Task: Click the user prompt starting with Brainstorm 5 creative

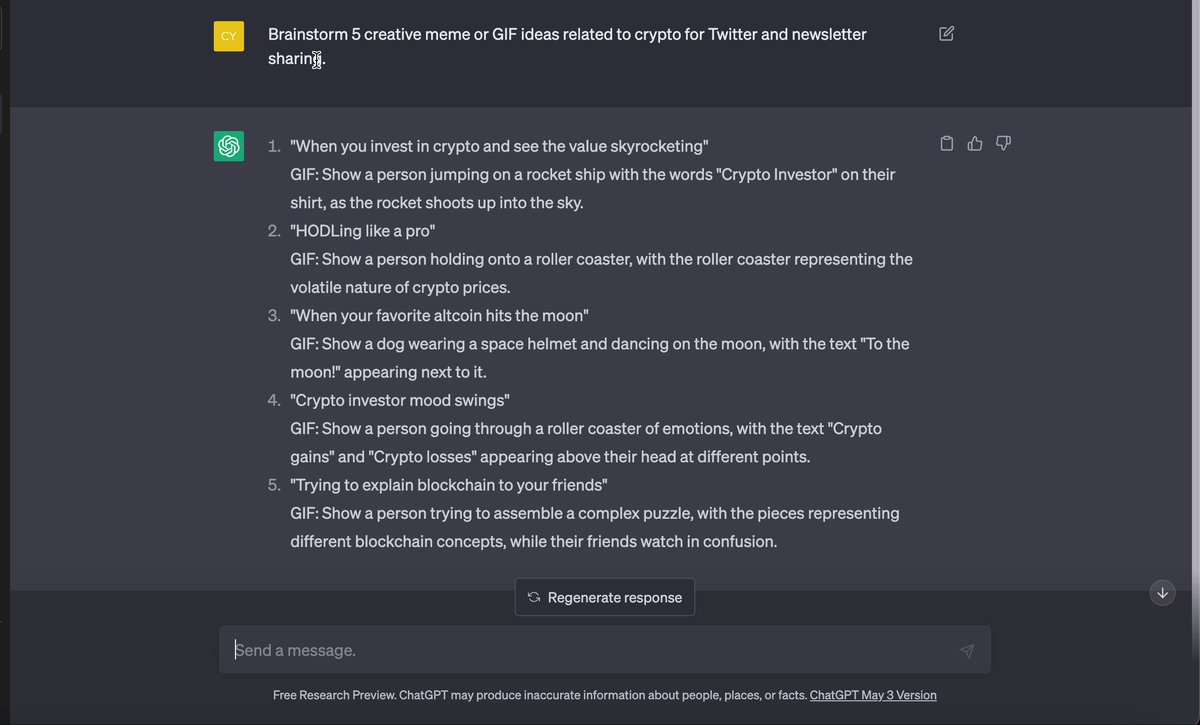Action: (x=567, y=46)
